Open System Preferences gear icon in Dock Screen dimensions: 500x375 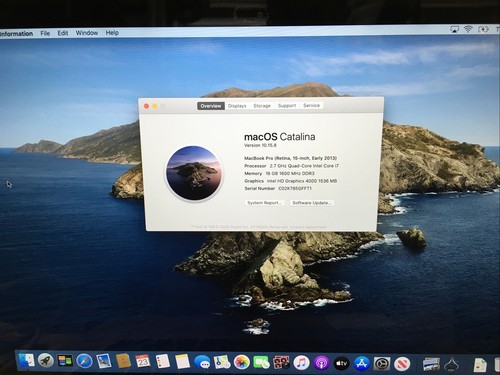382,364
